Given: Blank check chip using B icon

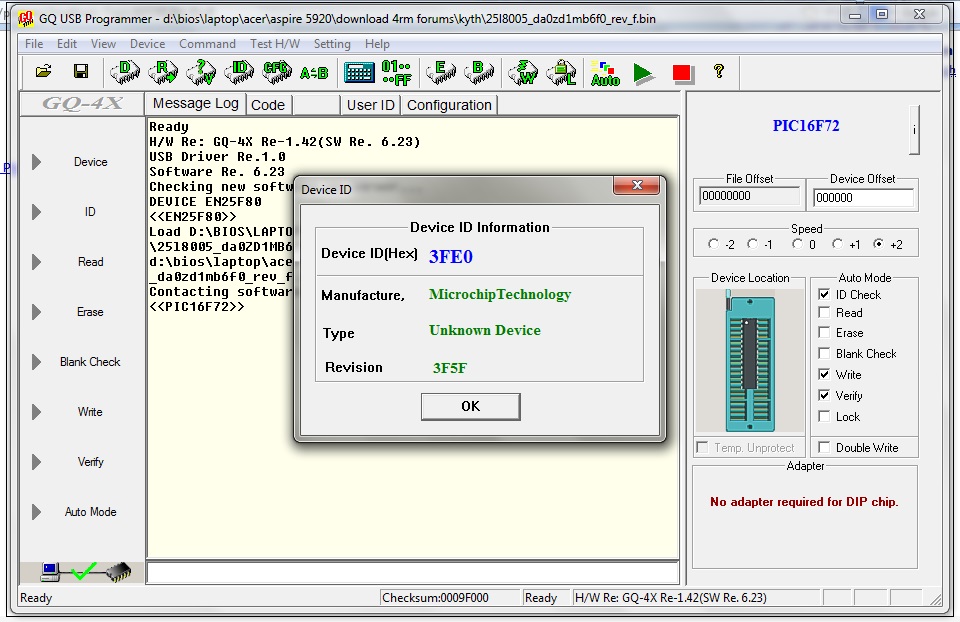Looking at the screenshot, I should coord(479,72).
